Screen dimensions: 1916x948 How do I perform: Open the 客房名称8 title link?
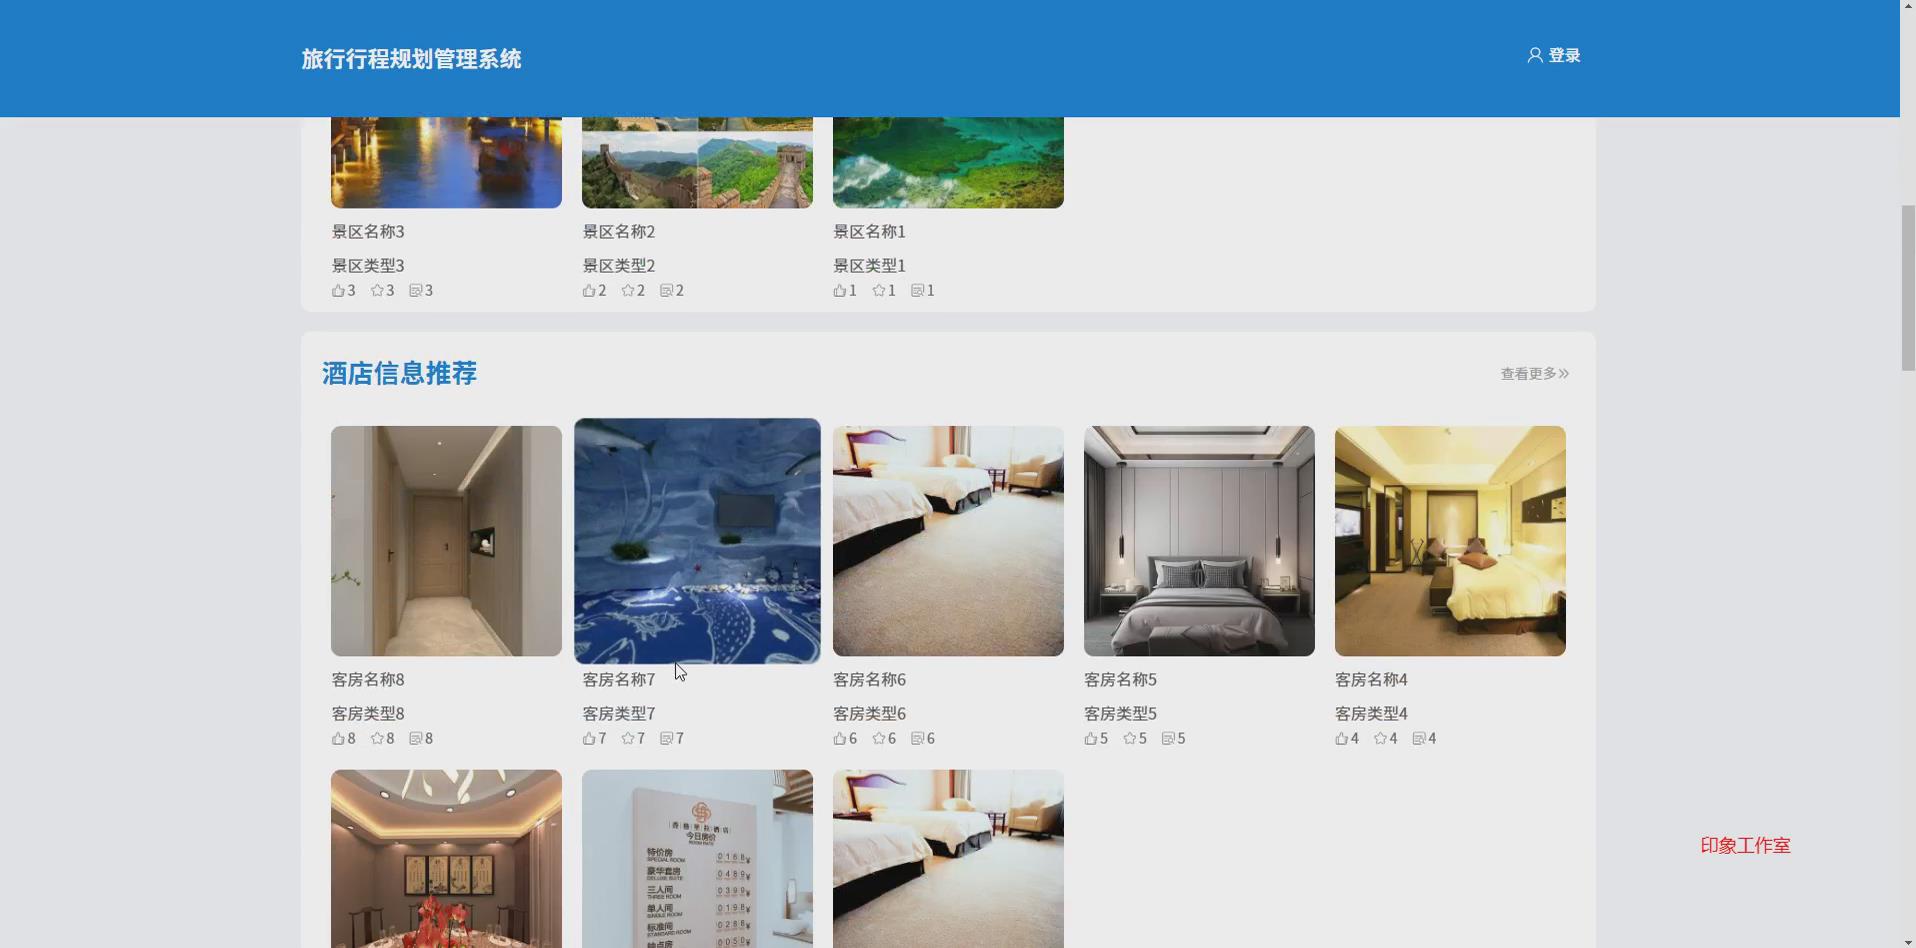click(368, 680)
